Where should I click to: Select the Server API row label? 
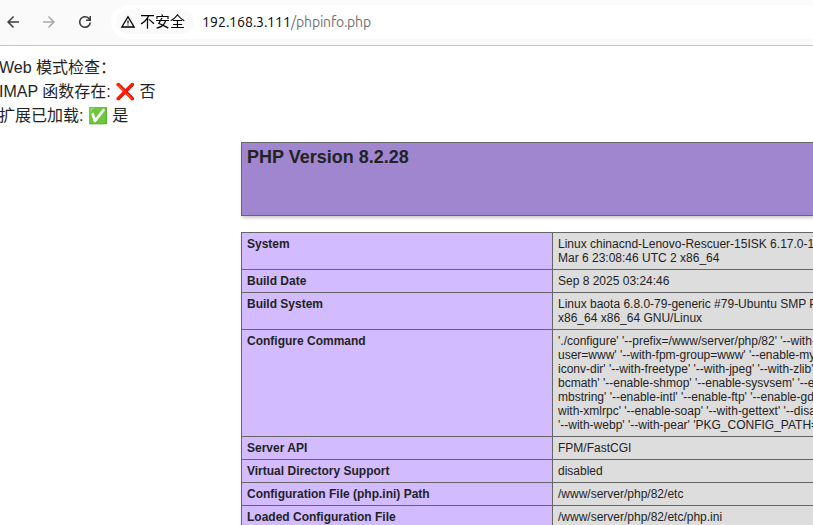coord(277,448)
